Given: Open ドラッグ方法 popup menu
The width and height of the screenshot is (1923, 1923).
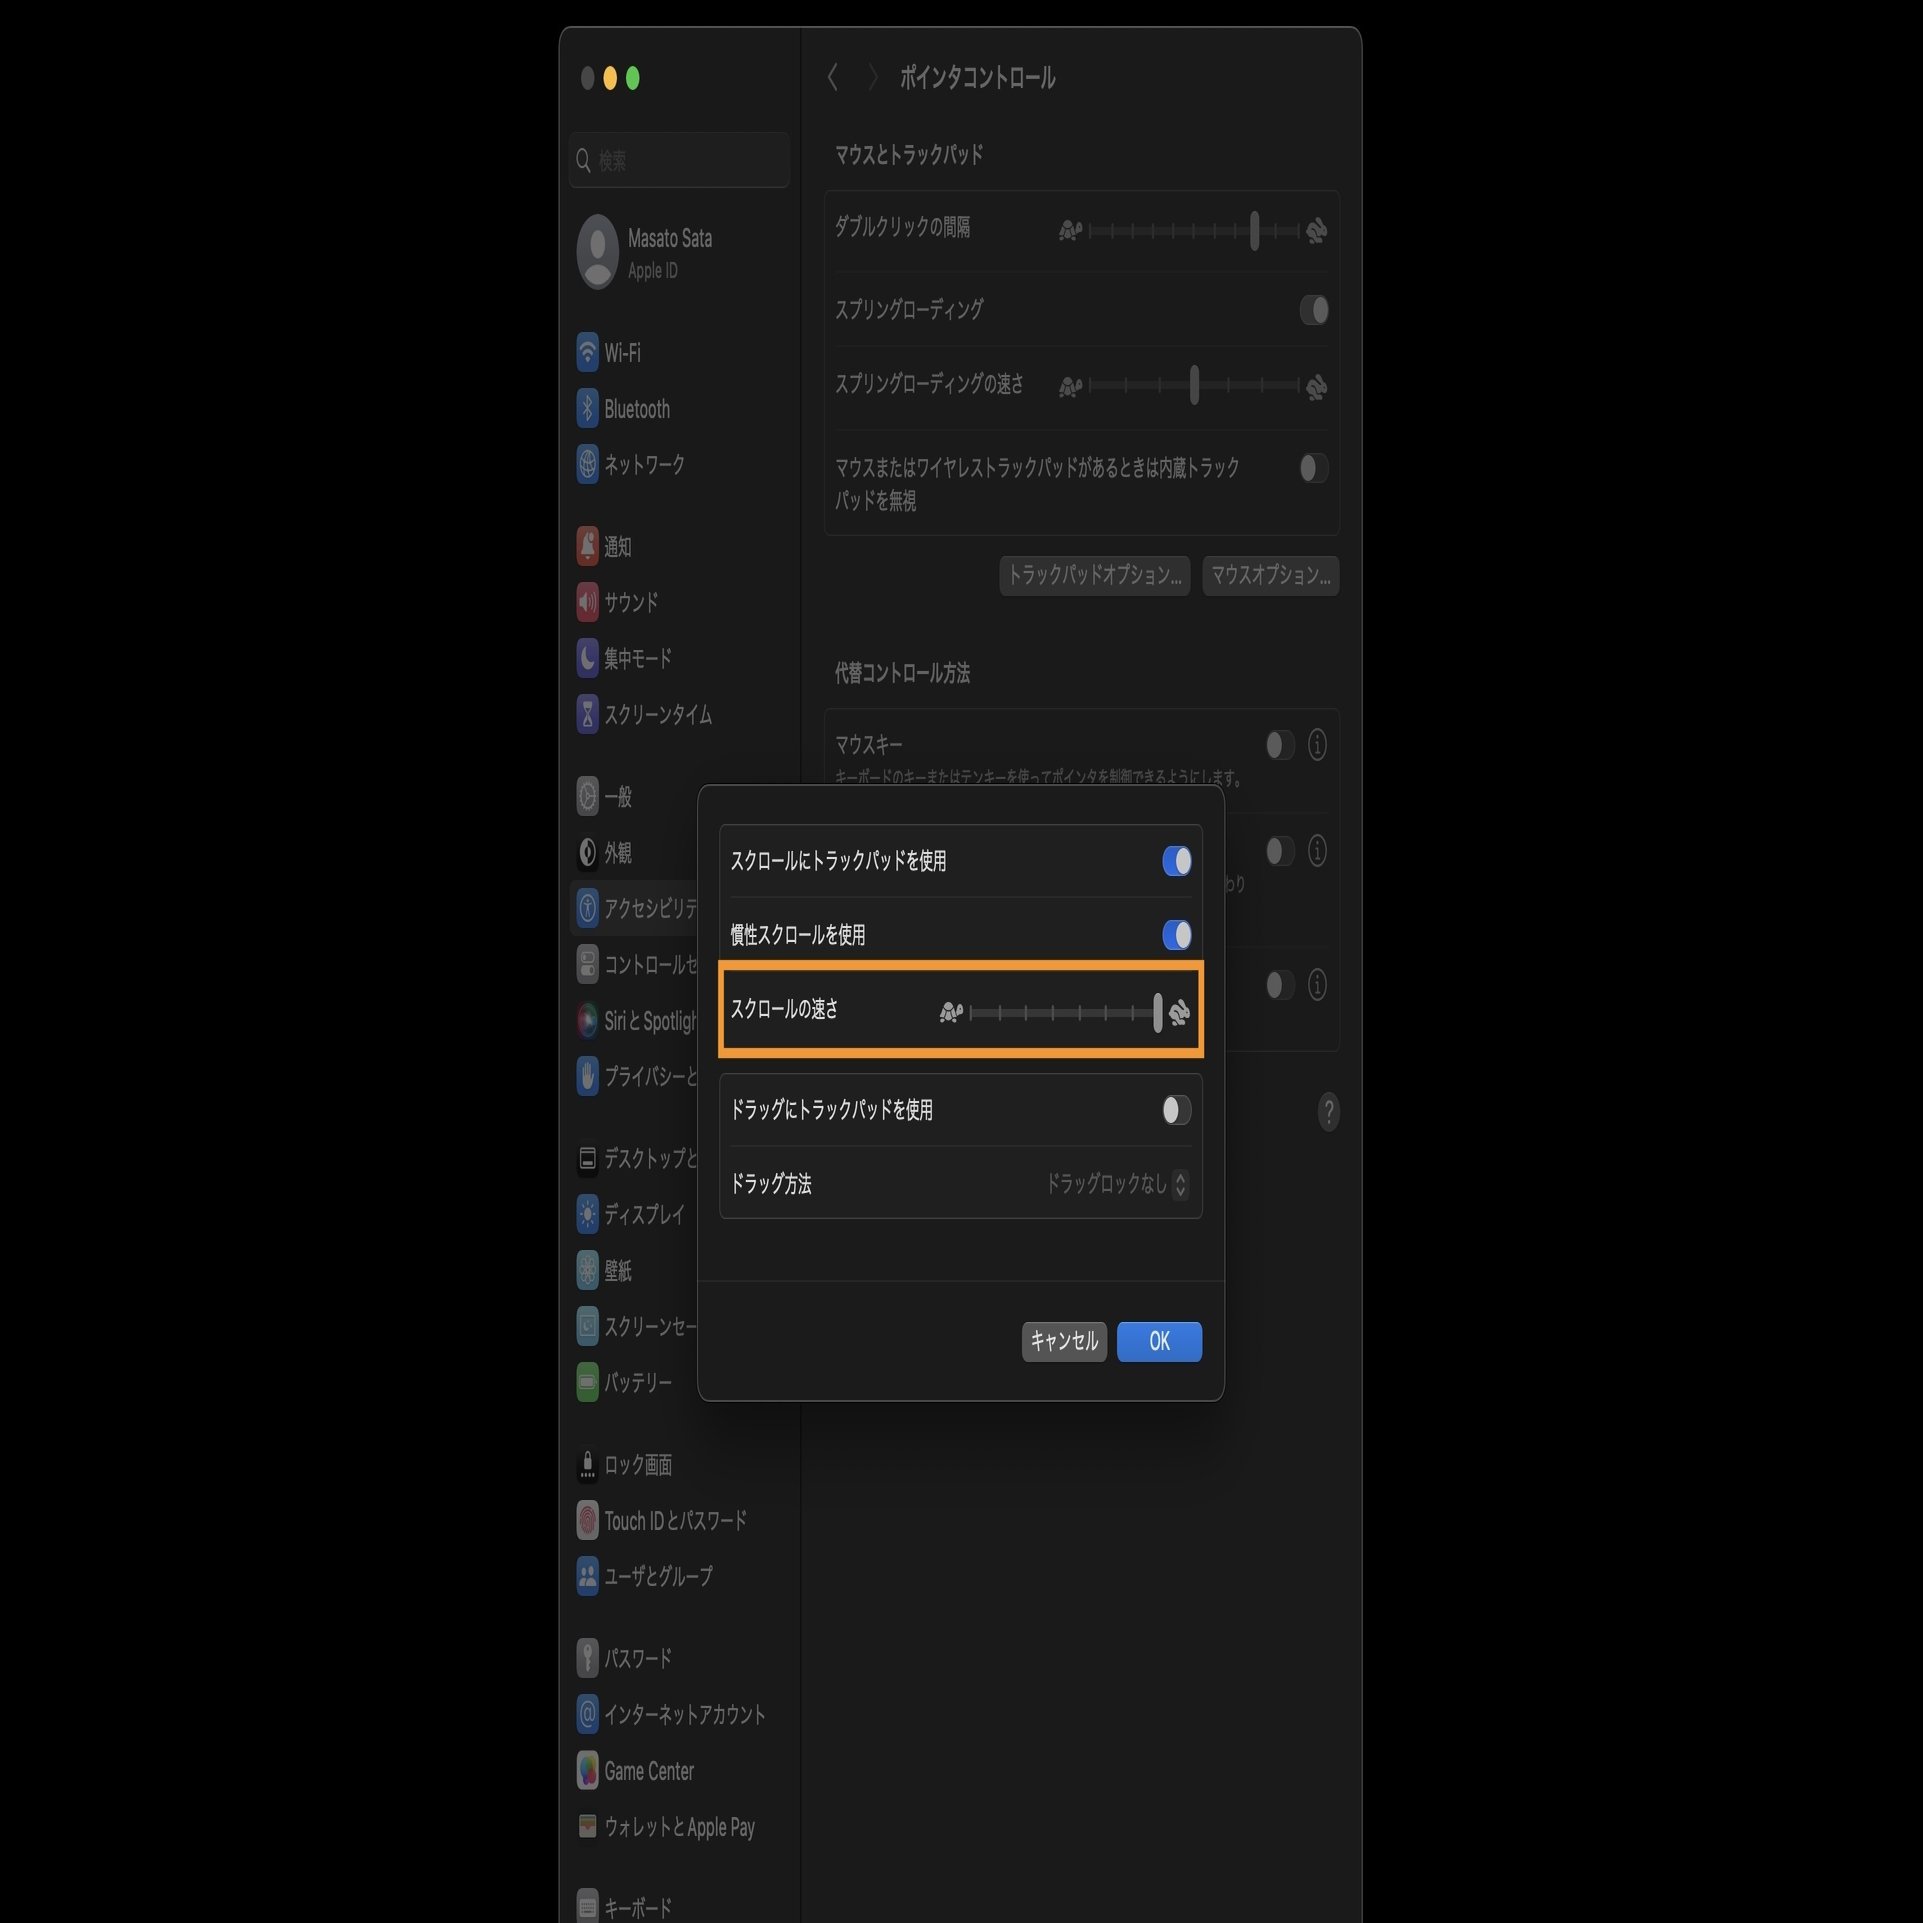Looking at the screenshot, I should point(1116,1184).
